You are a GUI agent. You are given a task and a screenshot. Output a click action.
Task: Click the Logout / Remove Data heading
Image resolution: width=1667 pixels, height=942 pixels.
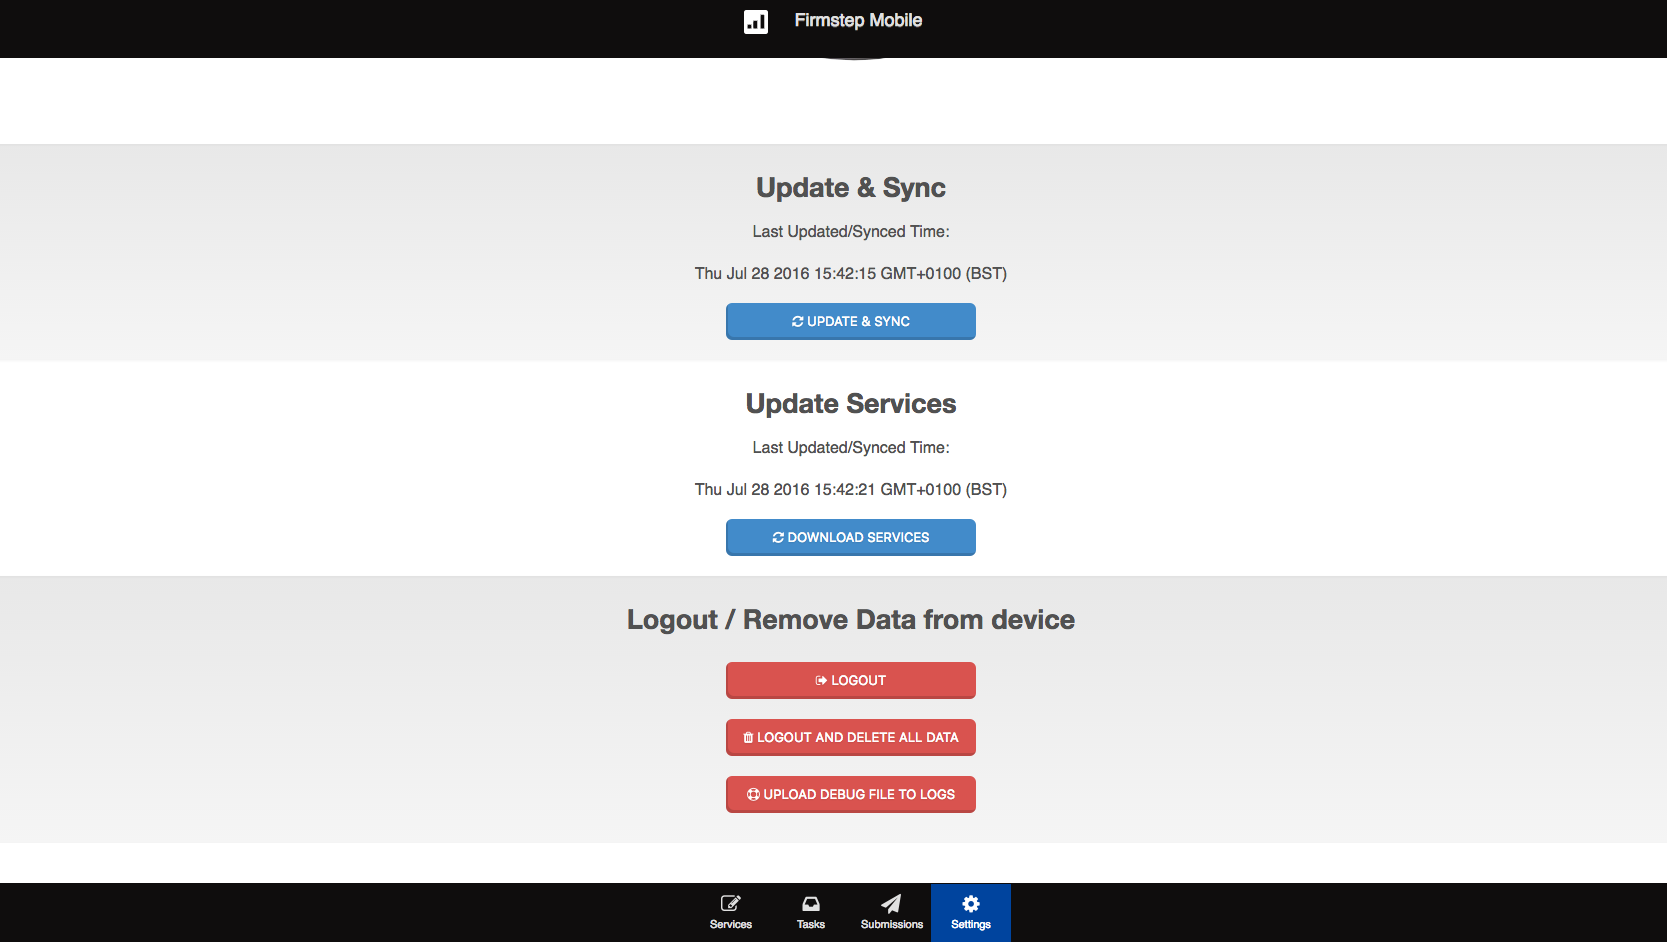[x=851, y=620]
